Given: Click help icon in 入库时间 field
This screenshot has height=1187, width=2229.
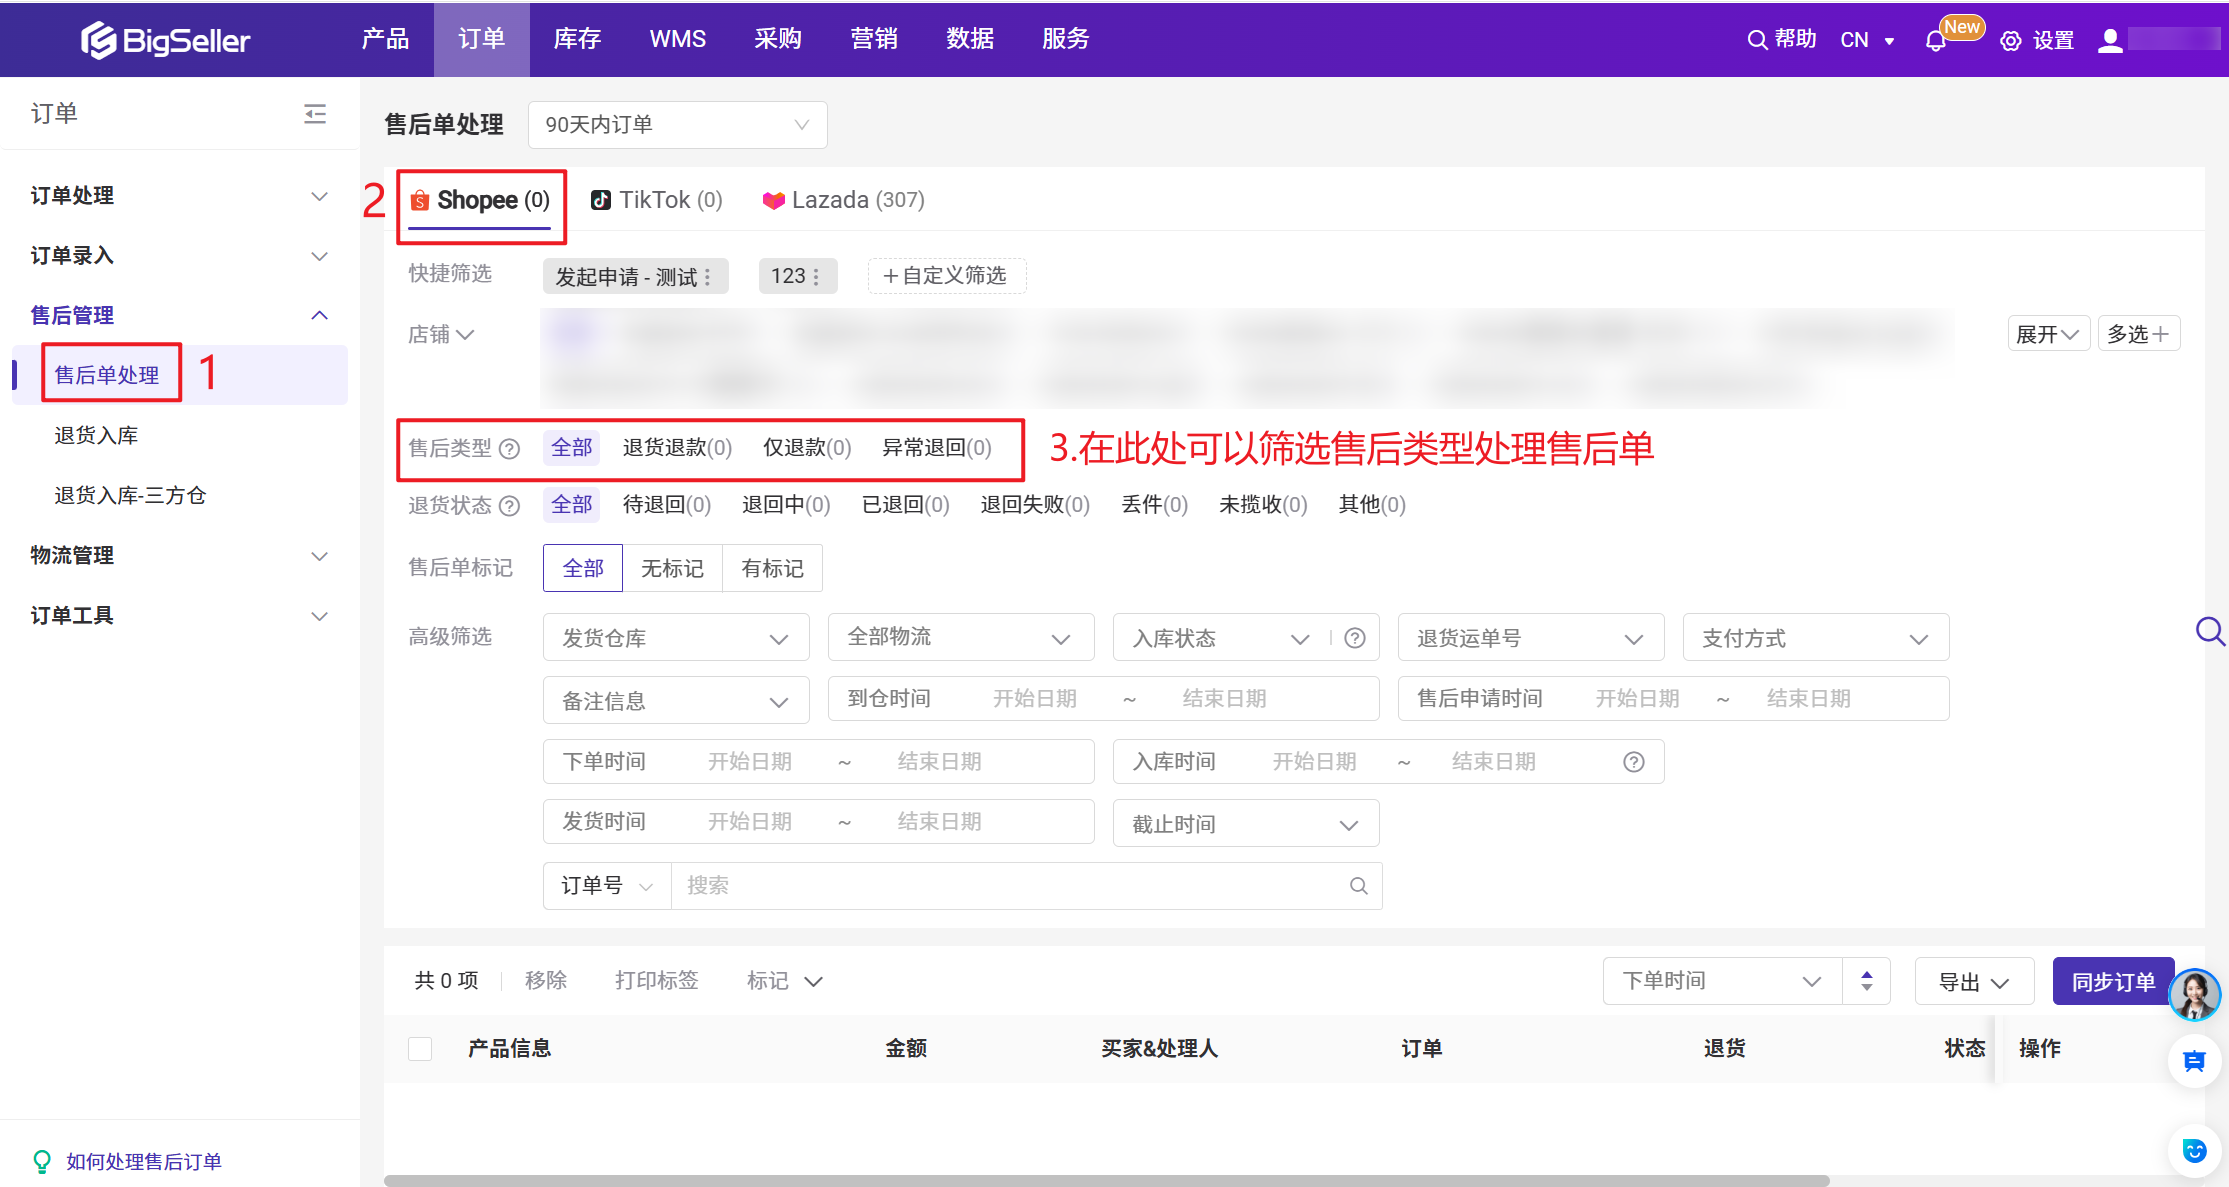Looking at the screenshot, I should [1633, 762].
